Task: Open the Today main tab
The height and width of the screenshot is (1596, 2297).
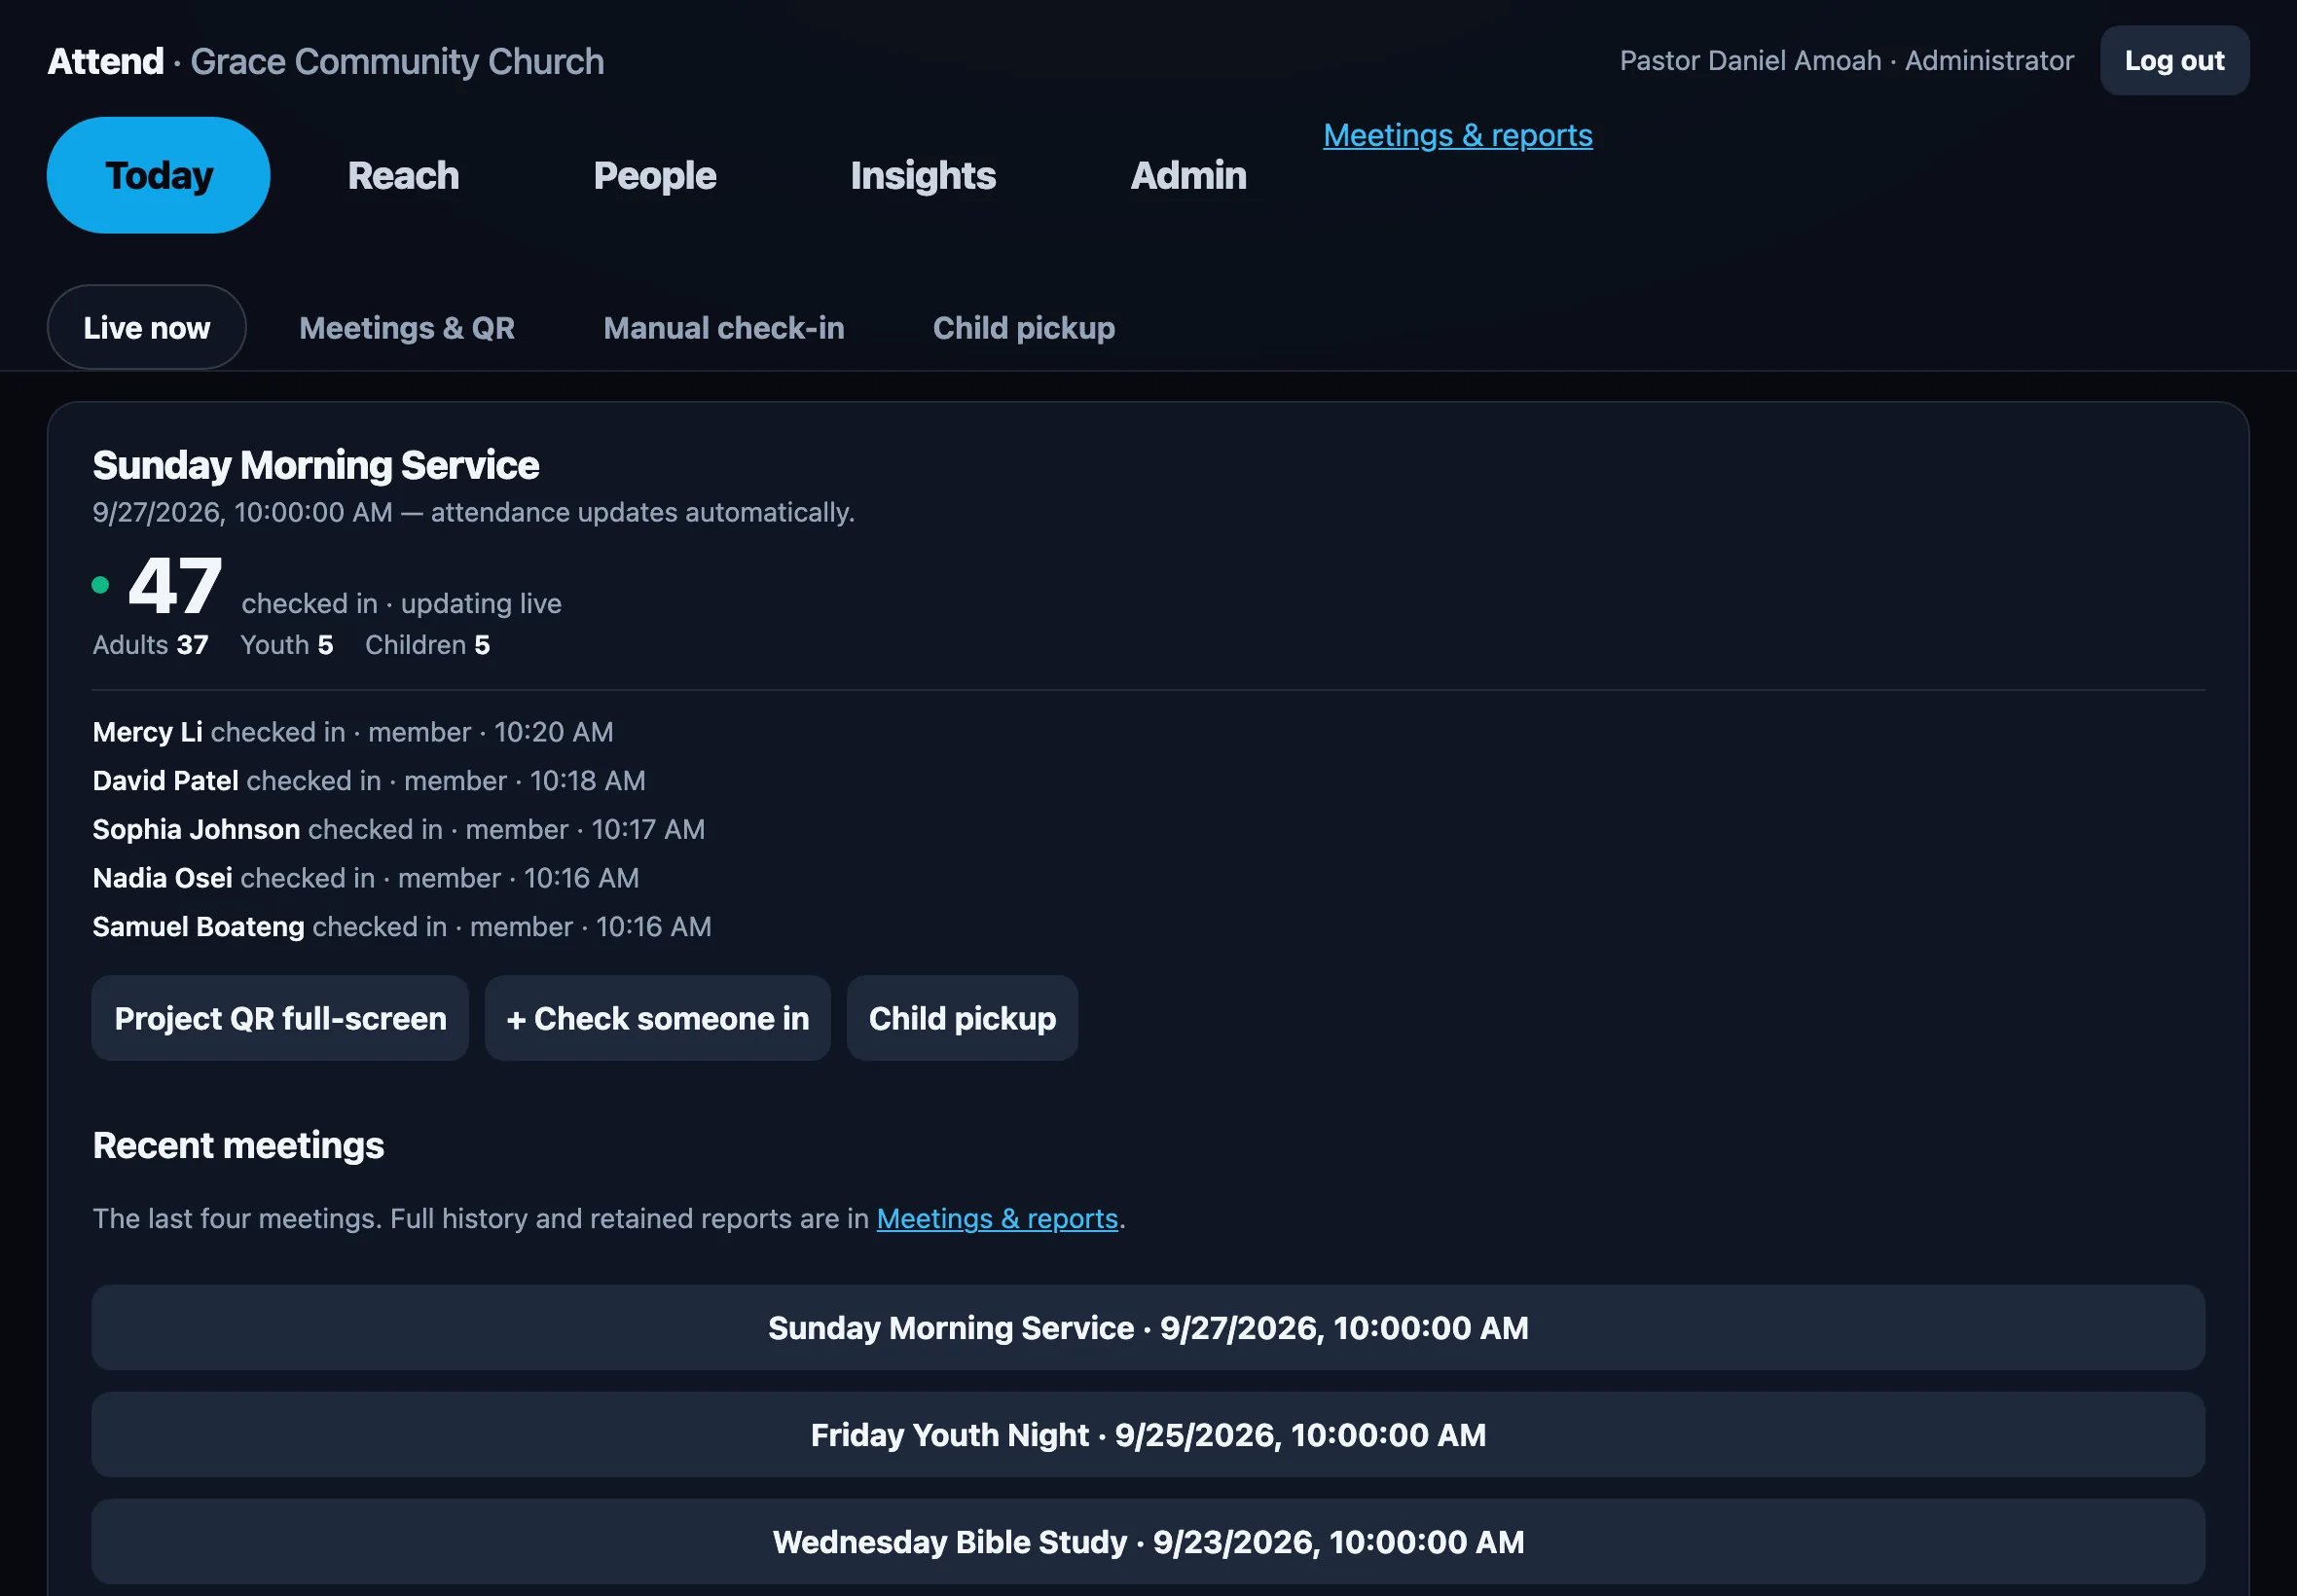Action: [158, 175]
